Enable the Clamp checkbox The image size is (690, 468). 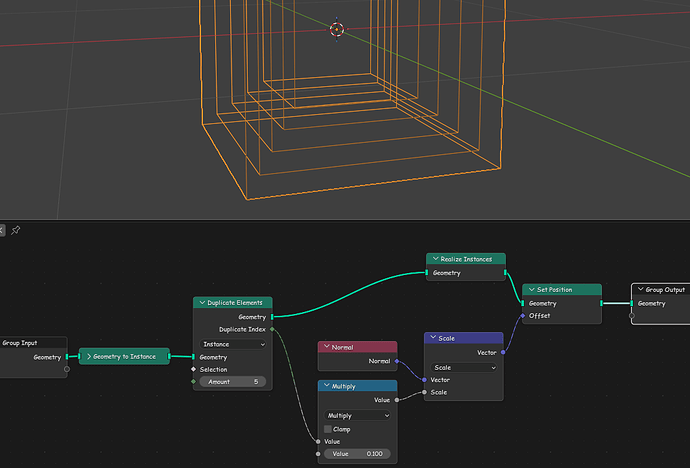(328, 429)
